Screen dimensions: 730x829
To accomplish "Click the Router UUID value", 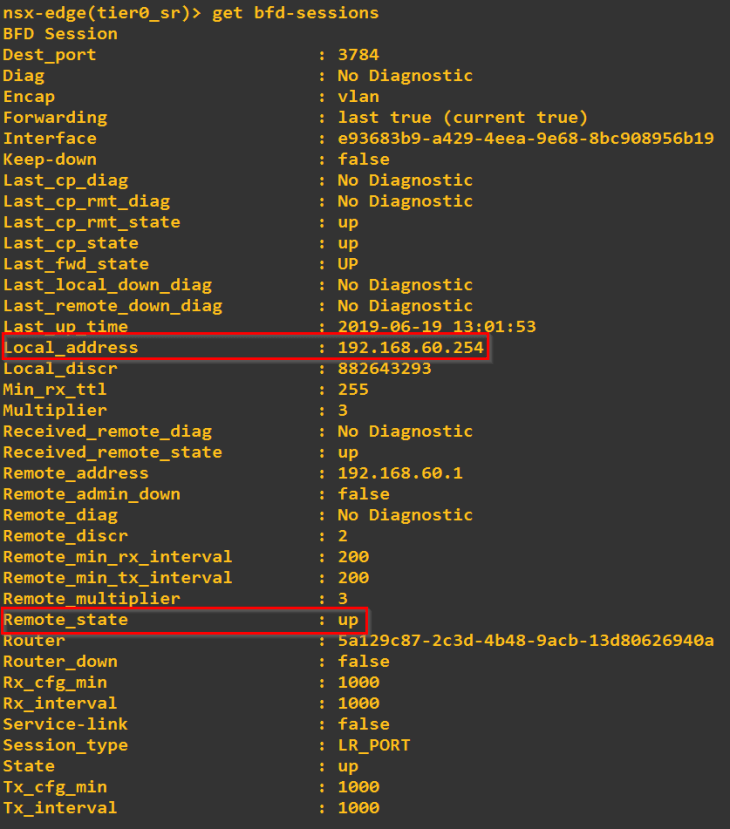I will [x=525, y=640].
